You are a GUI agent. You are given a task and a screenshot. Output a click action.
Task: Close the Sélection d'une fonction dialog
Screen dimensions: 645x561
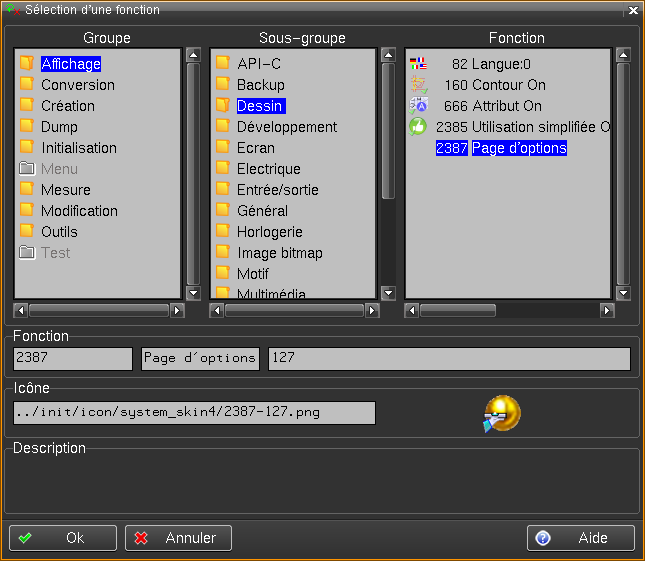633,10
